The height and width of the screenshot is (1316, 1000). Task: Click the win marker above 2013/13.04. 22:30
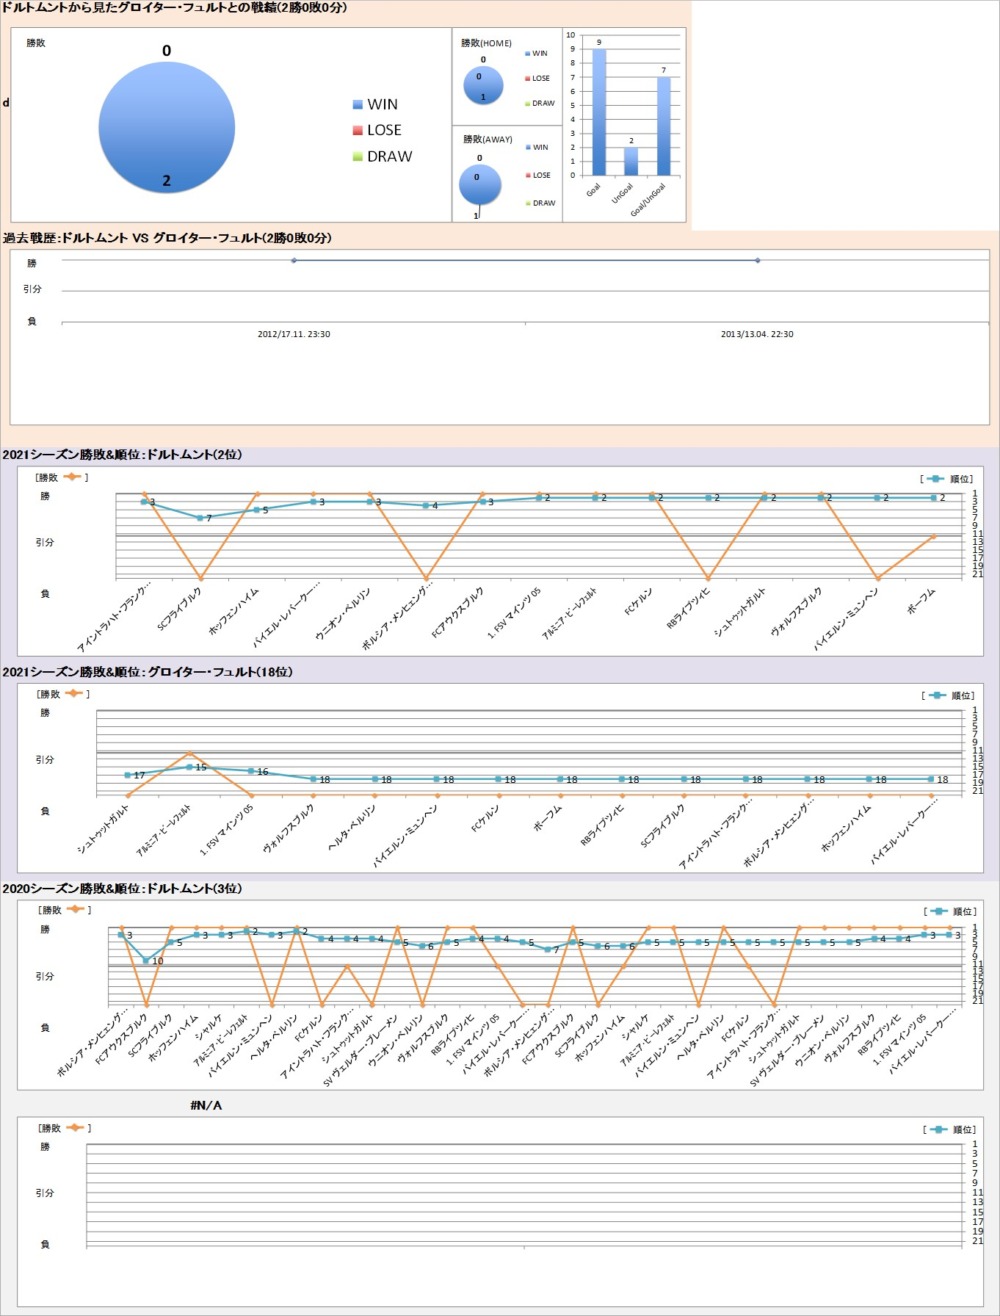tap(757, 260)
